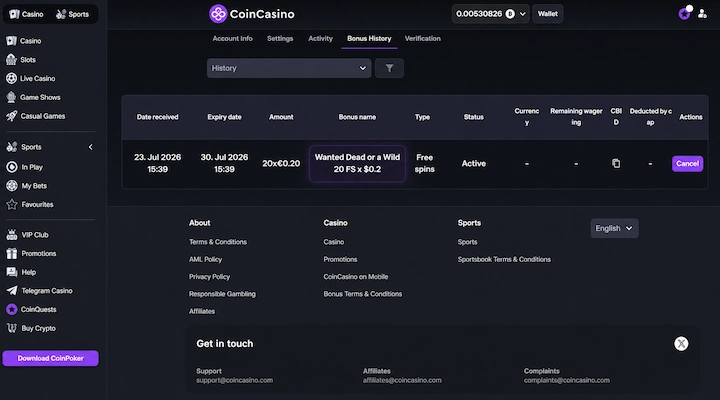Email affiliates@coincasino.com
720x400 pixels.
click(x=402, y=380)
